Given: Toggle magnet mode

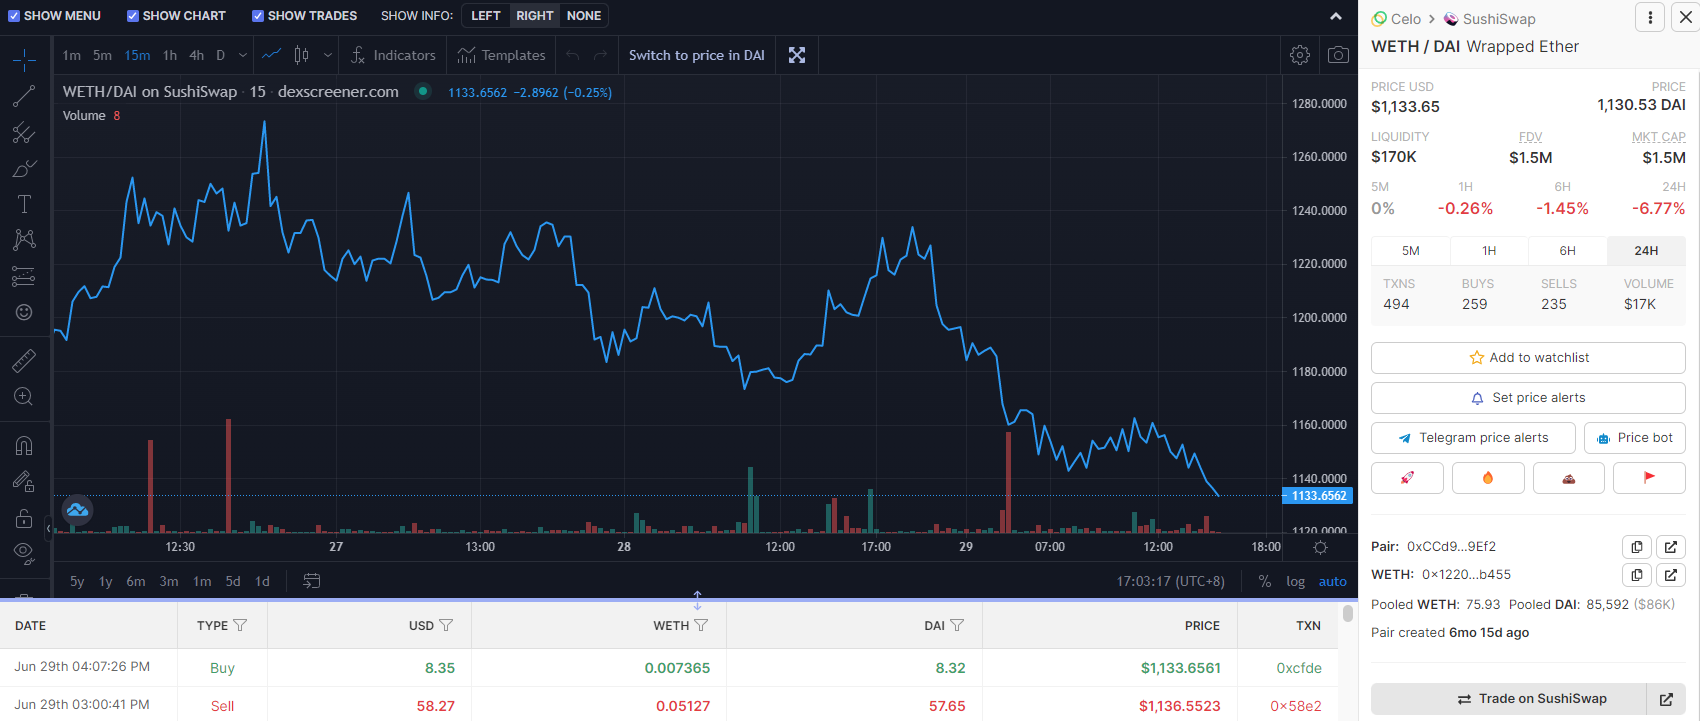Looking at the screenshot, I should (x=24, y=445).
